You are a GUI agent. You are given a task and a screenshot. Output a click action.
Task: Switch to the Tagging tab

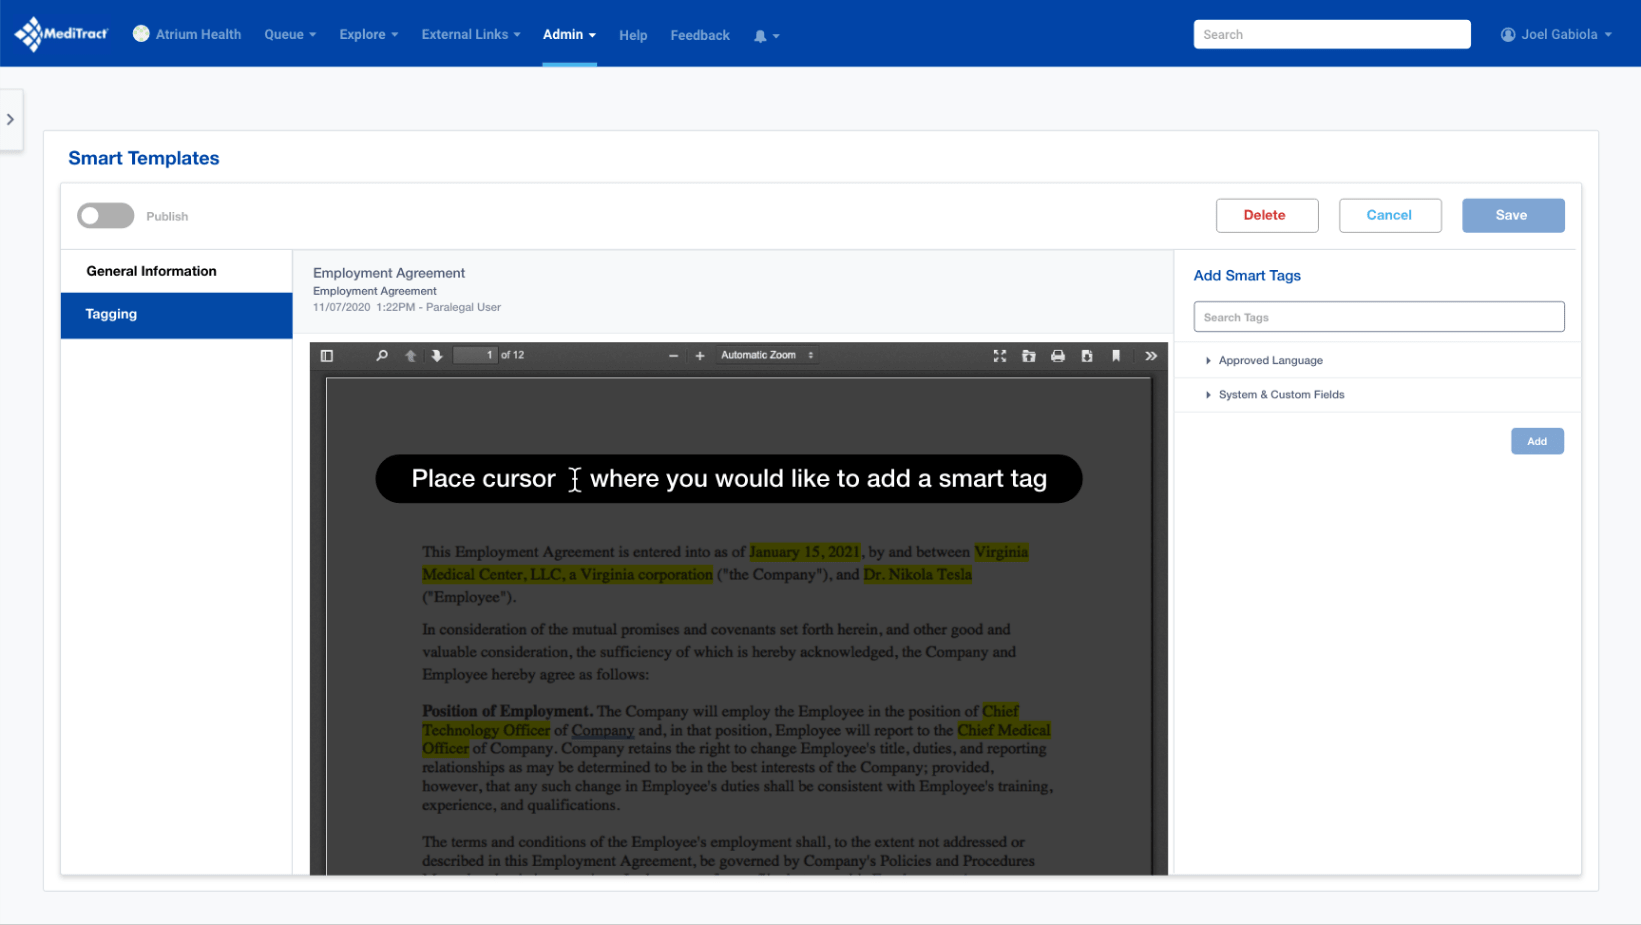click(x=110, y=314)
